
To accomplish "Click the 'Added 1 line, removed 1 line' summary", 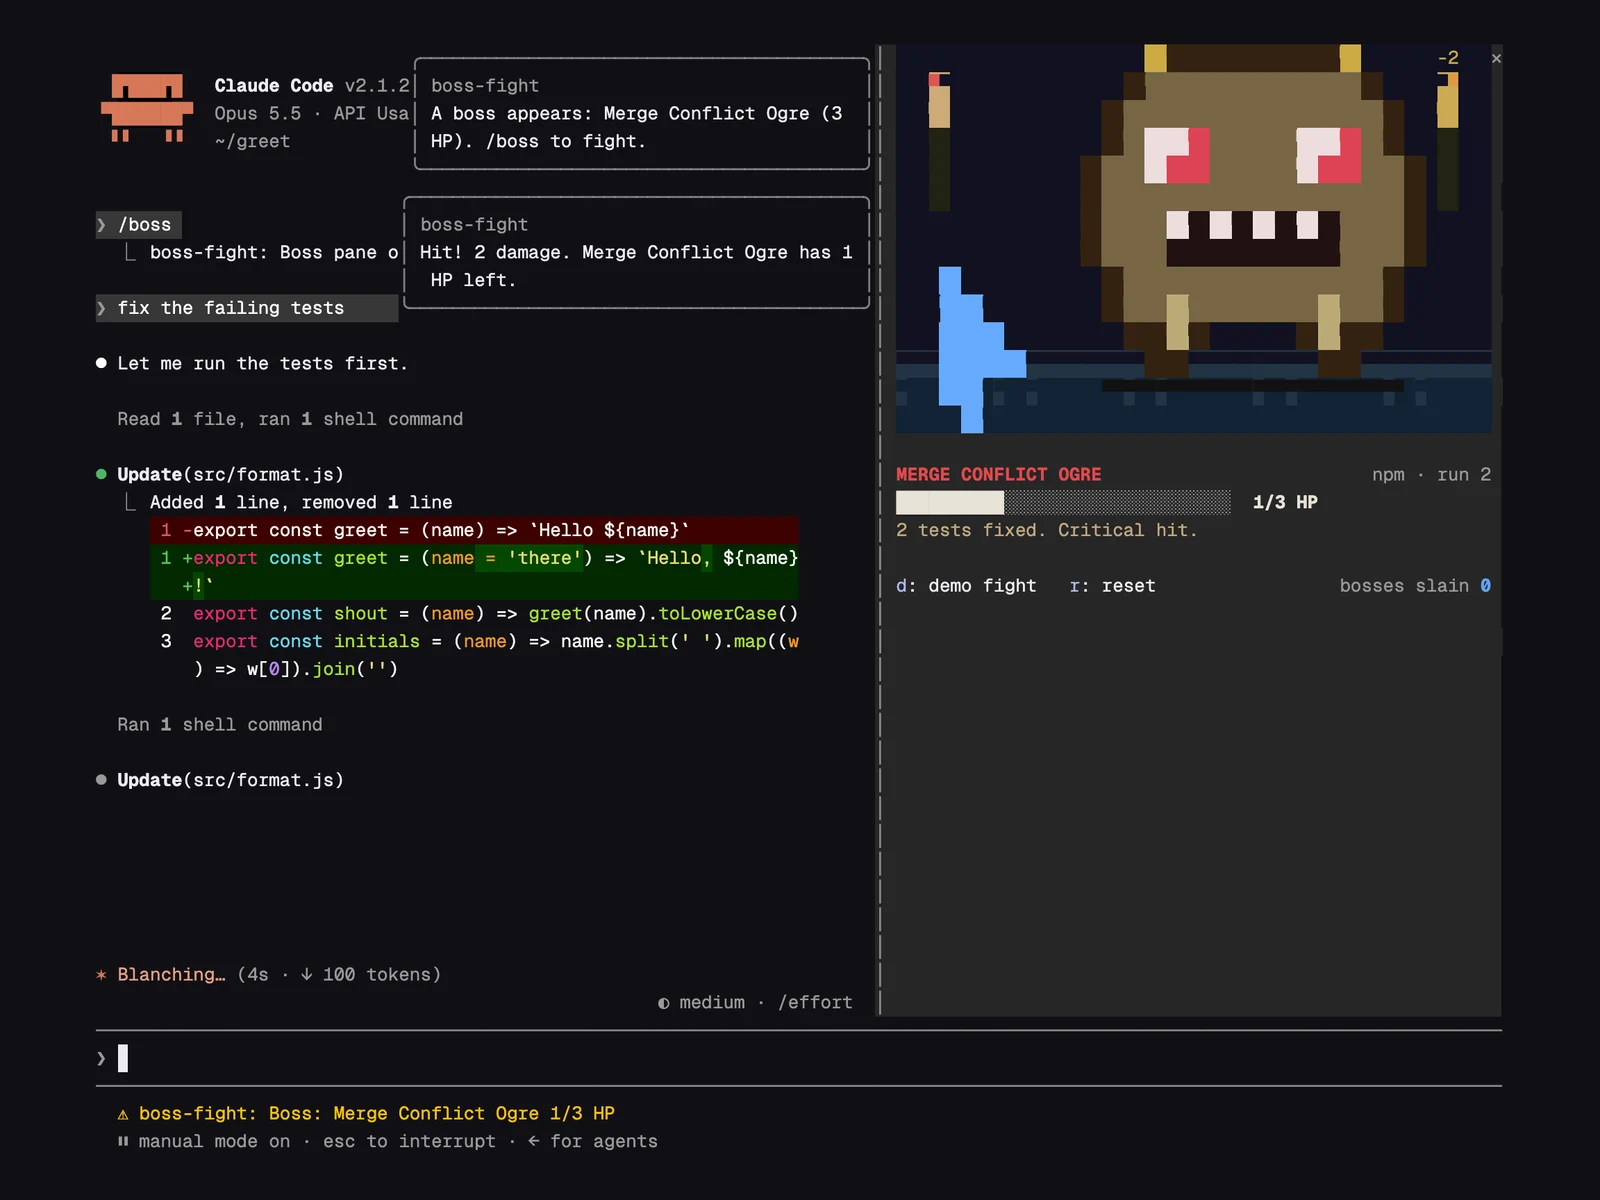I will pos(301,502).
